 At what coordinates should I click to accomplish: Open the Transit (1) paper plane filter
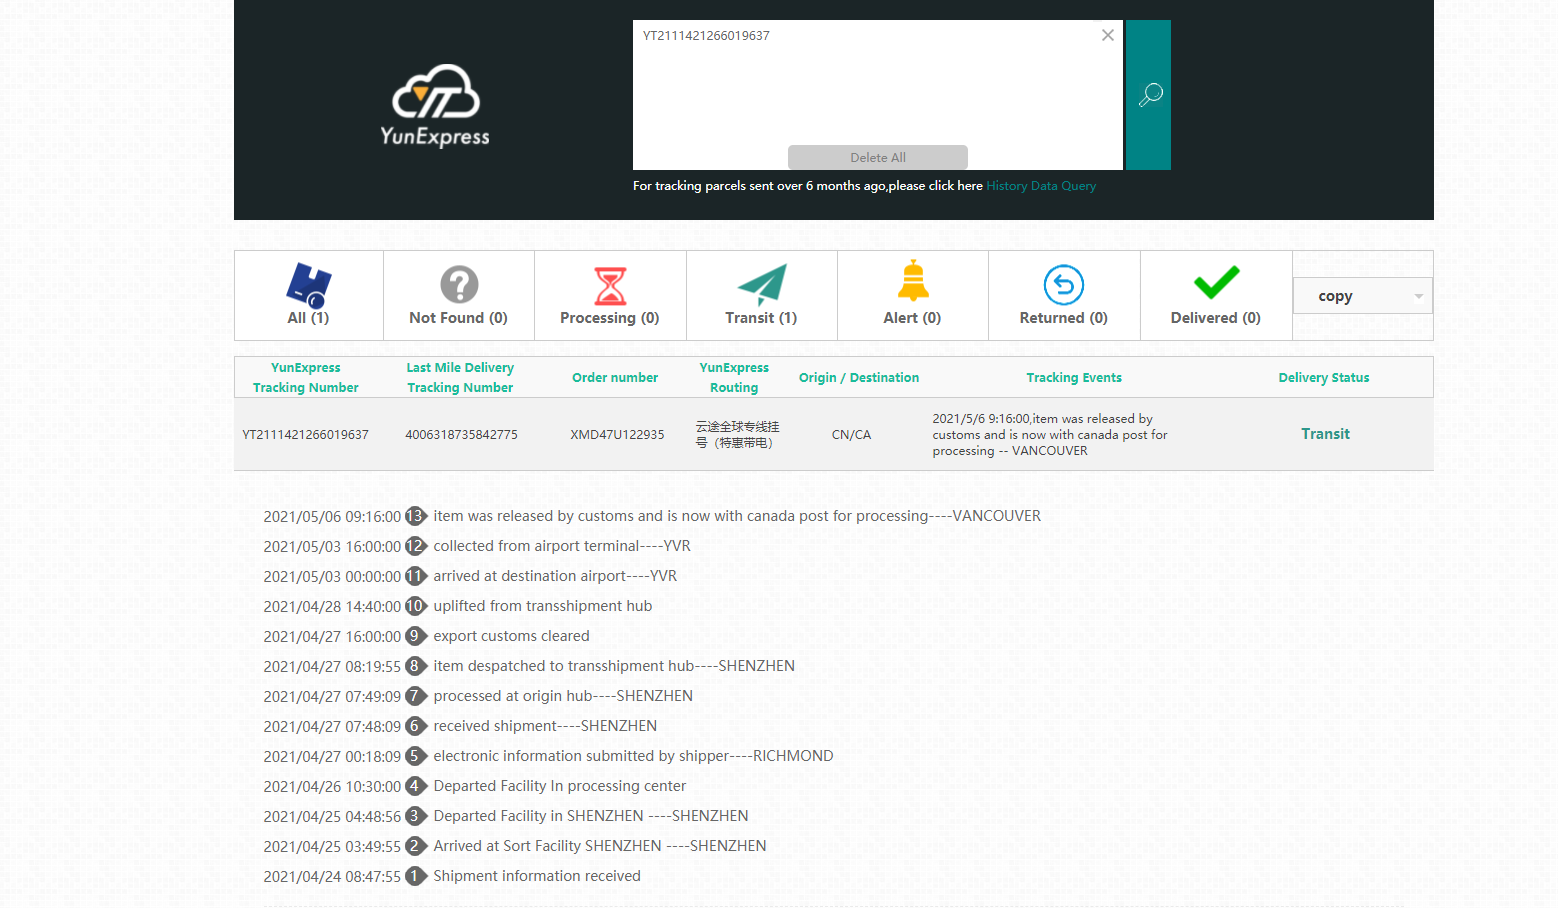click(761, 295)
